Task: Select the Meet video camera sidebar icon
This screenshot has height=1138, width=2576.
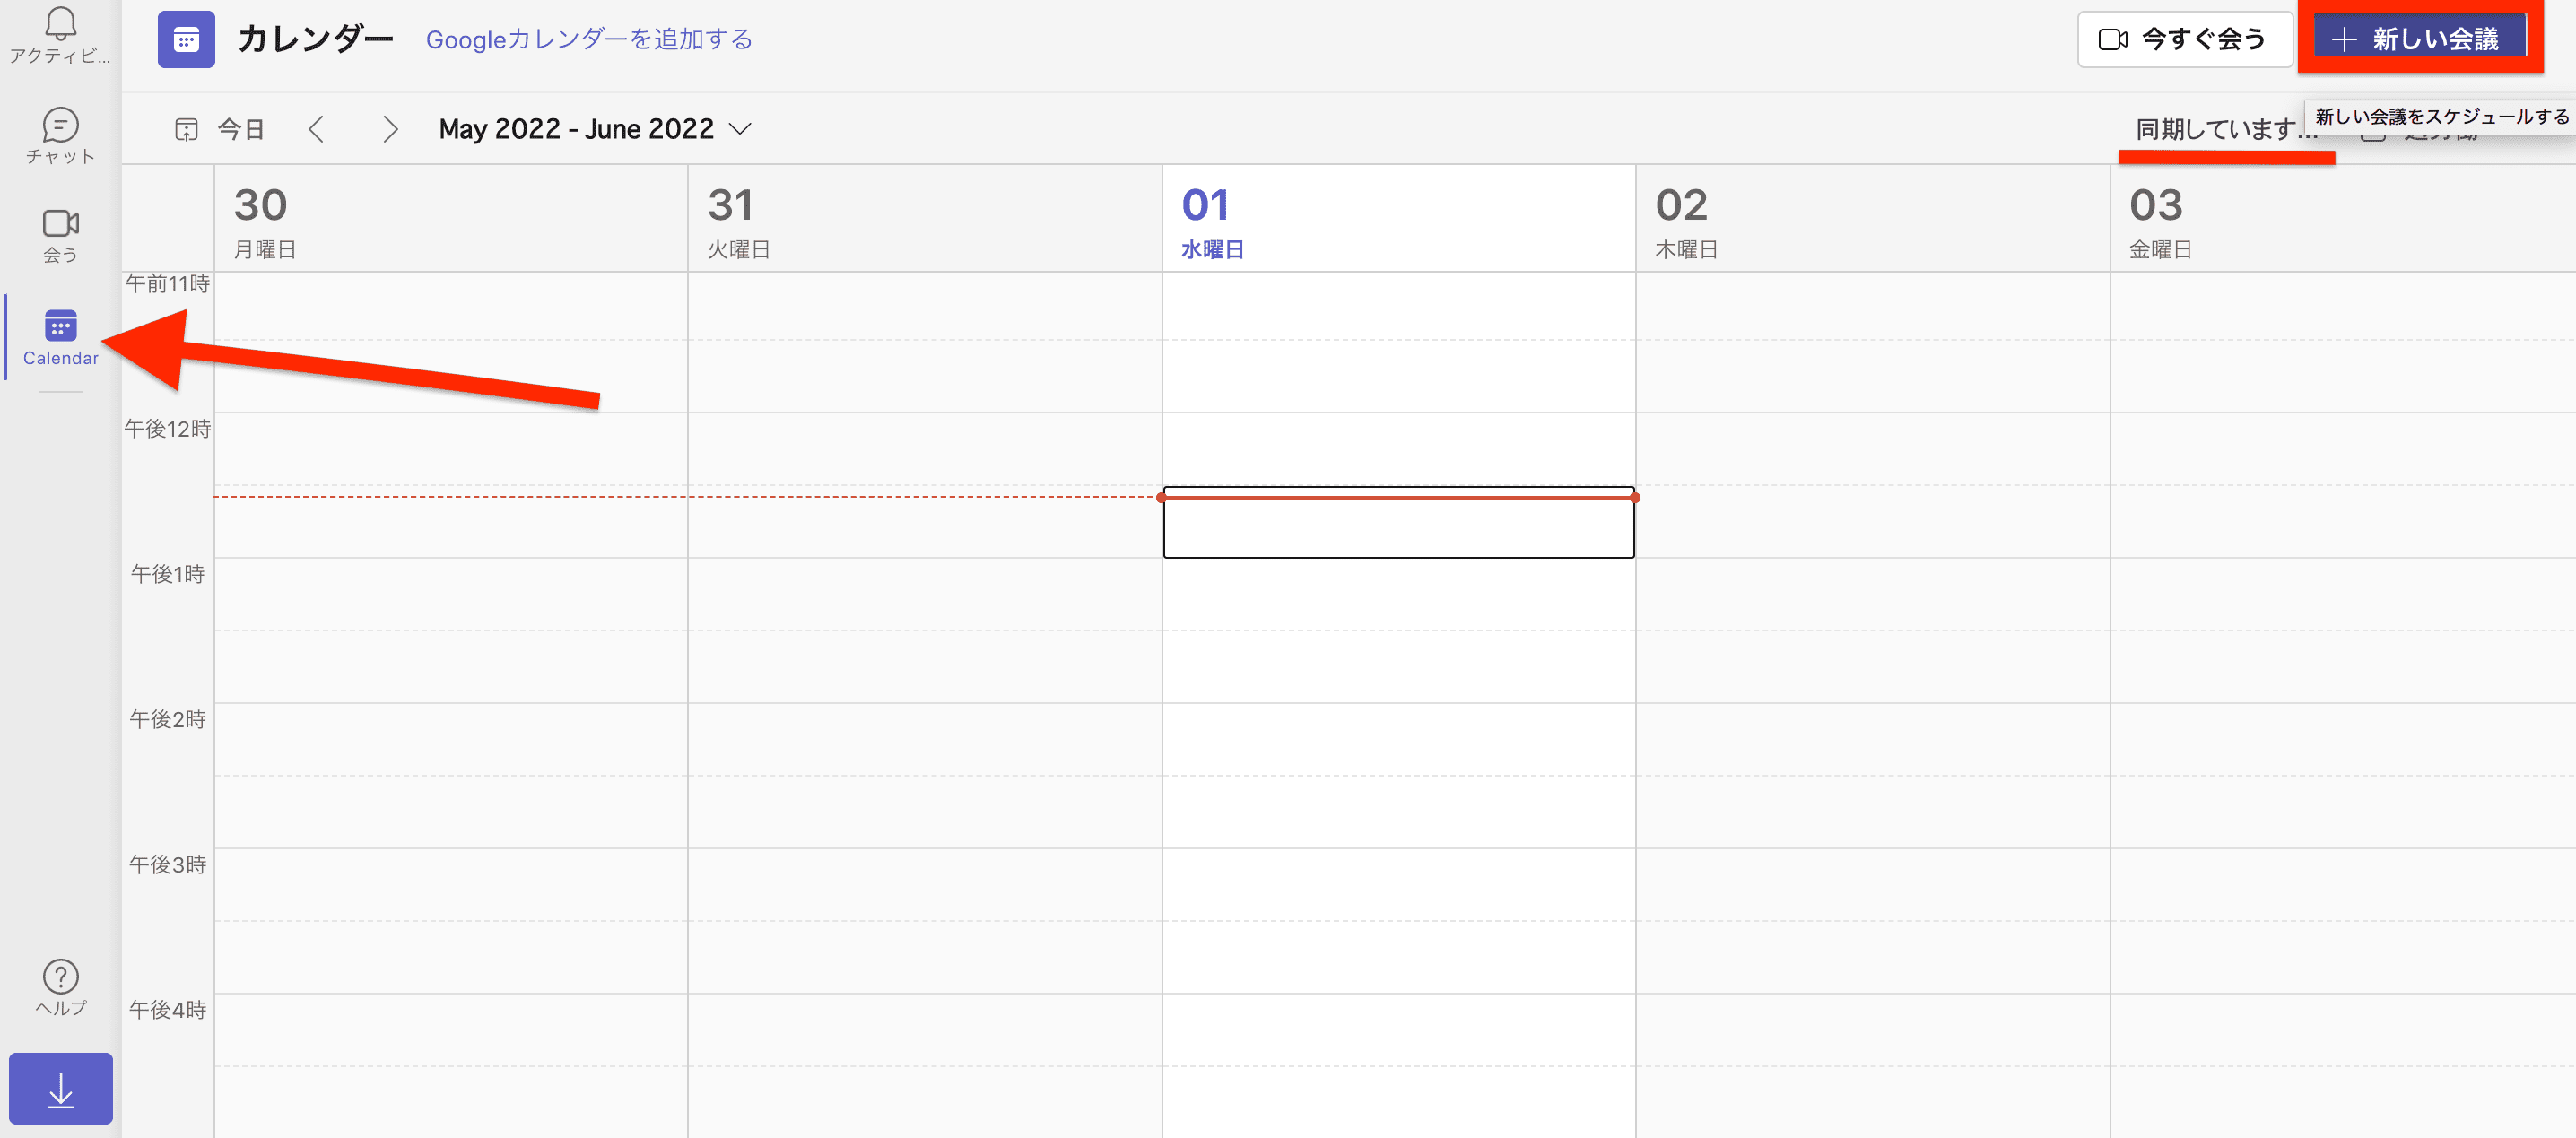Action: tap(60, 234)
